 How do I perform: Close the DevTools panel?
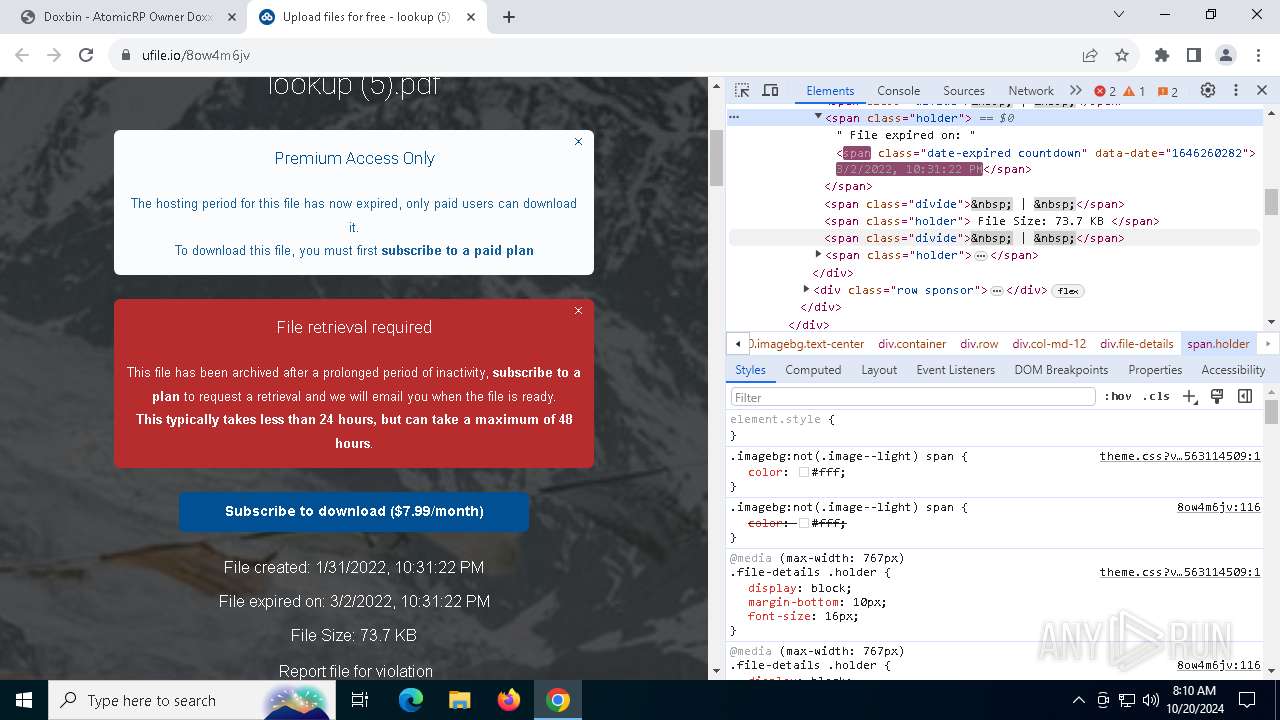(1262, 90)
